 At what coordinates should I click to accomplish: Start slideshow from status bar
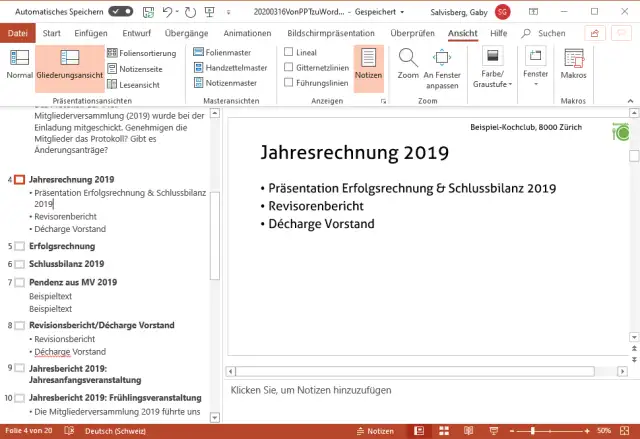pyautogui.click(x=493, y=431)
